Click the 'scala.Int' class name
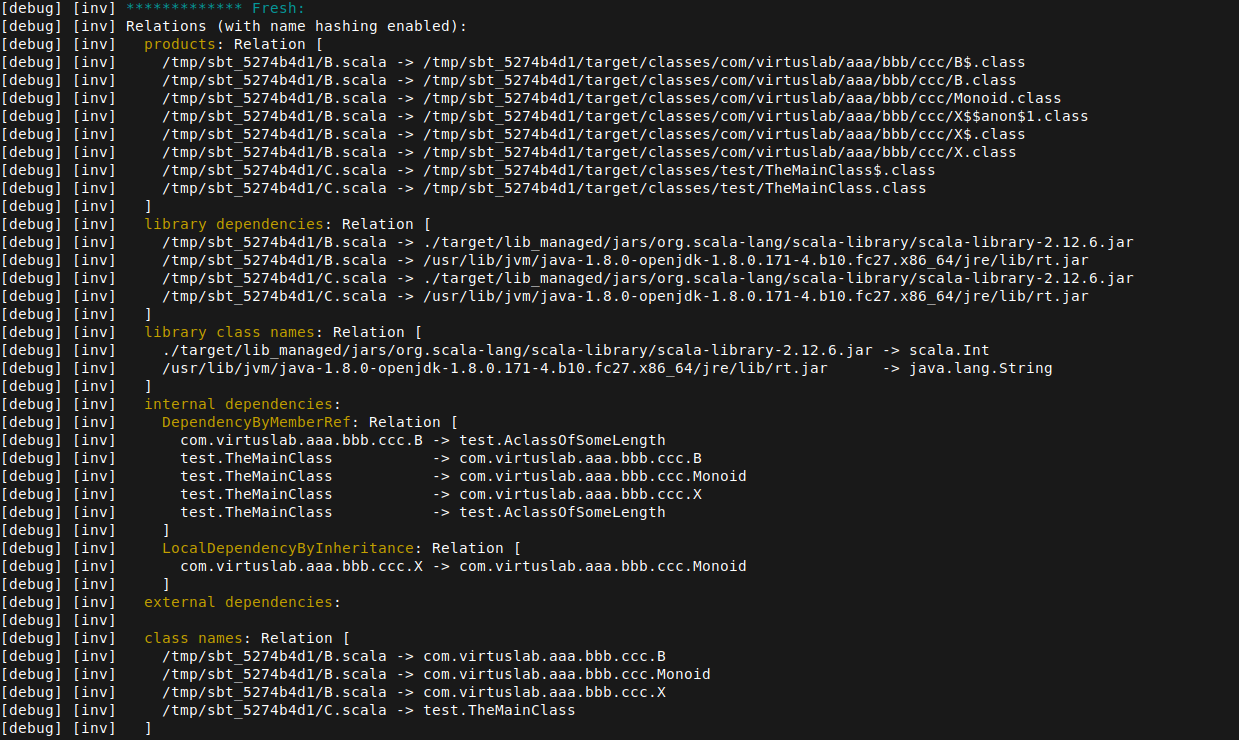This screenshot has width=1239, height=740. pyautogui.click(x=948, y=350)
